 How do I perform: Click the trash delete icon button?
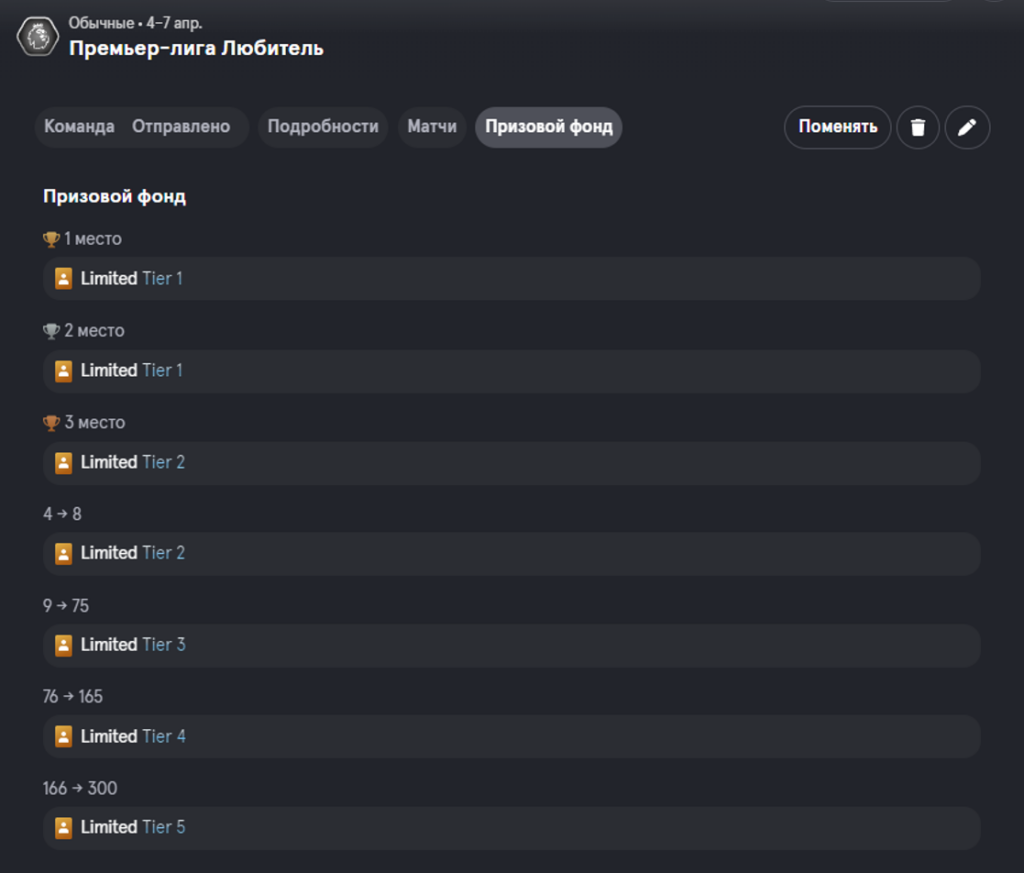(x=918, y=127)
